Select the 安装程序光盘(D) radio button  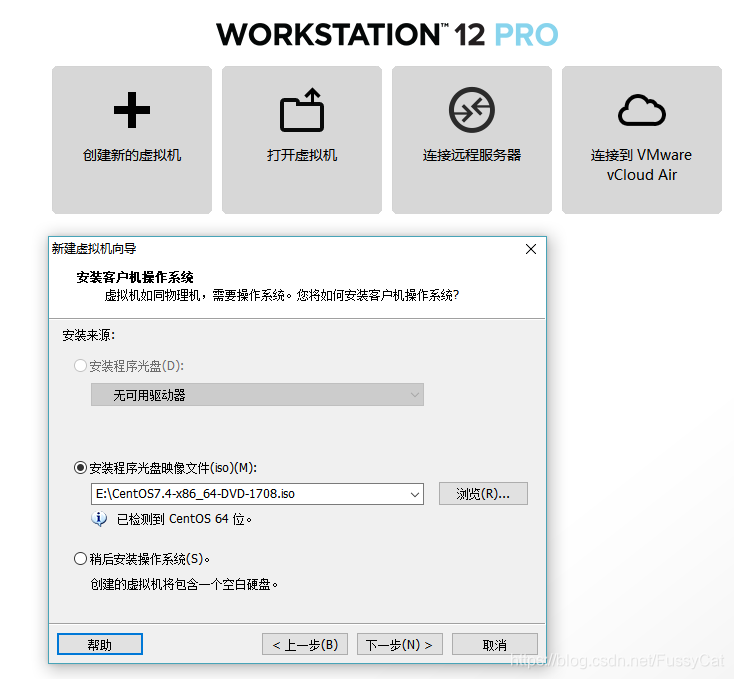(81, 365)
